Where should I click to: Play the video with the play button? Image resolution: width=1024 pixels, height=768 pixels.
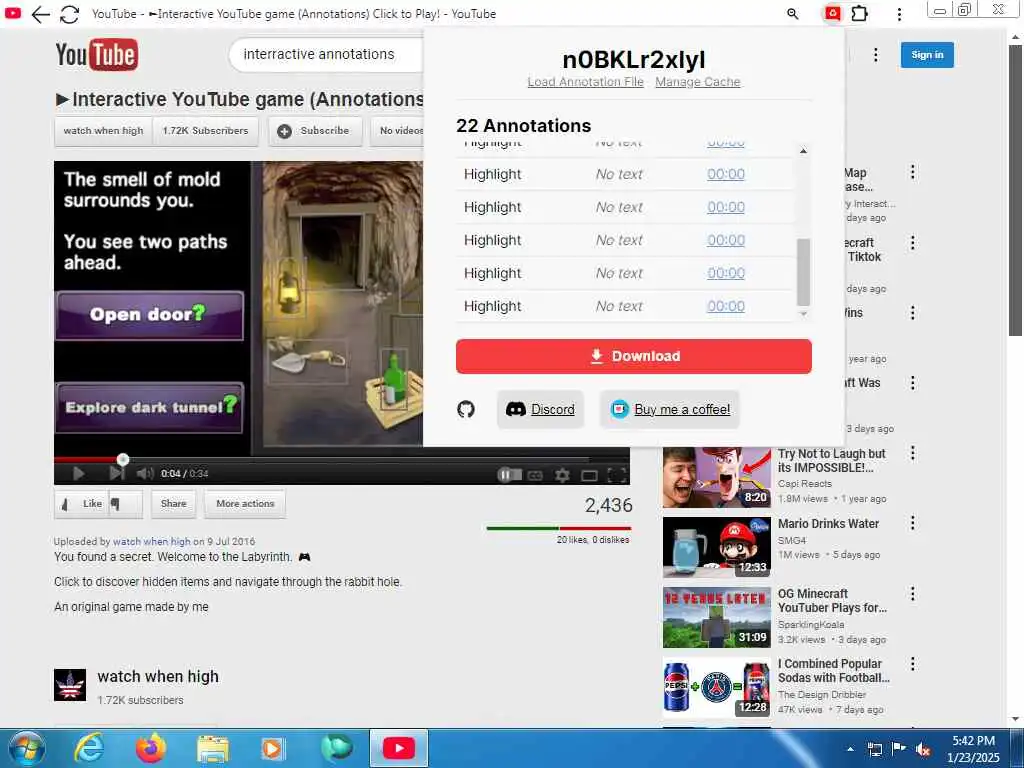tap(78, 473)
